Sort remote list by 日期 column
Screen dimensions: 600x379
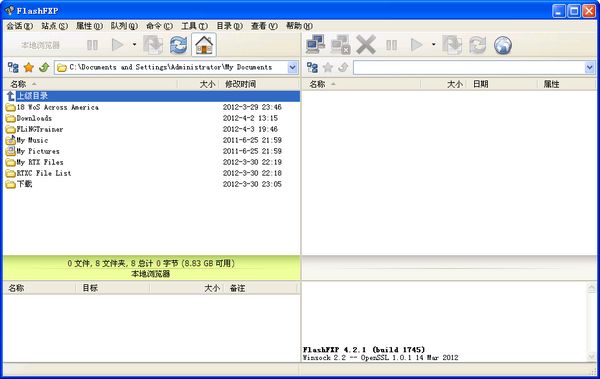click(x=501, y=84)
